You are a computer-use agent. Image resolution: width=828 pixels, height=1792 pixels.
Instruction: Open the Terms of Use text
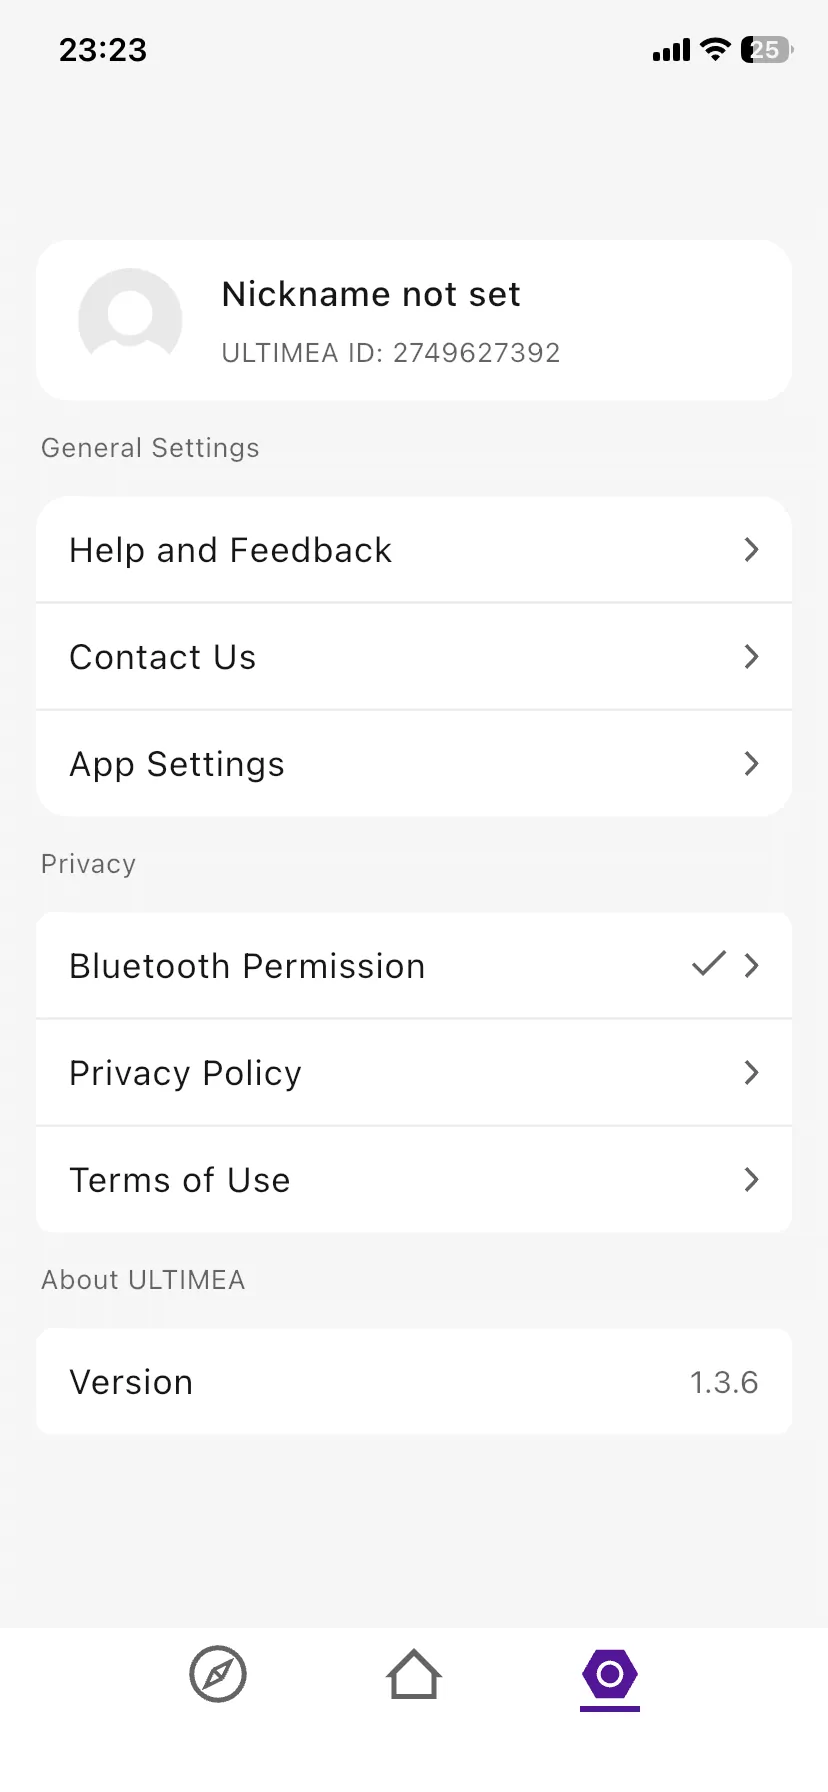tap(180, 1180)
